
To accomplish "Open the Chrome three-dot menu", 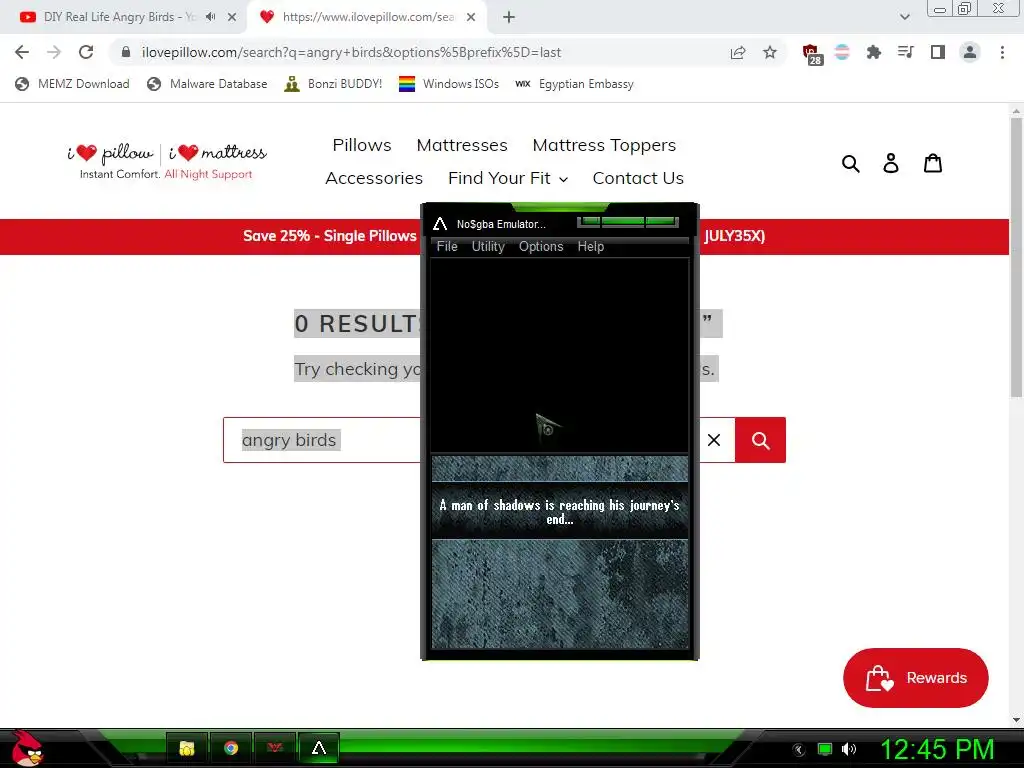I will pos(1002,52).
